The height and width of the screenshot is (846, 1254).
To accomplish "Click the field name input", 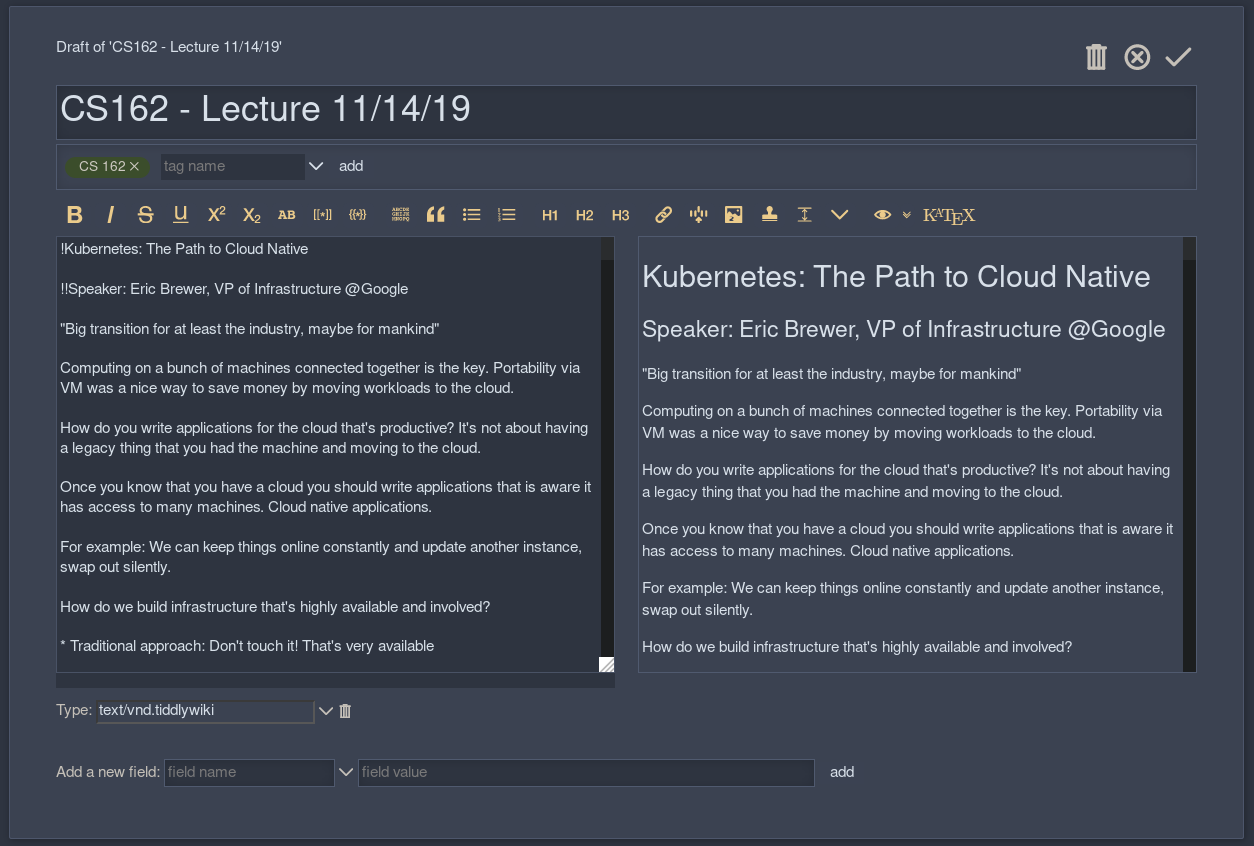I will point(249,772).
